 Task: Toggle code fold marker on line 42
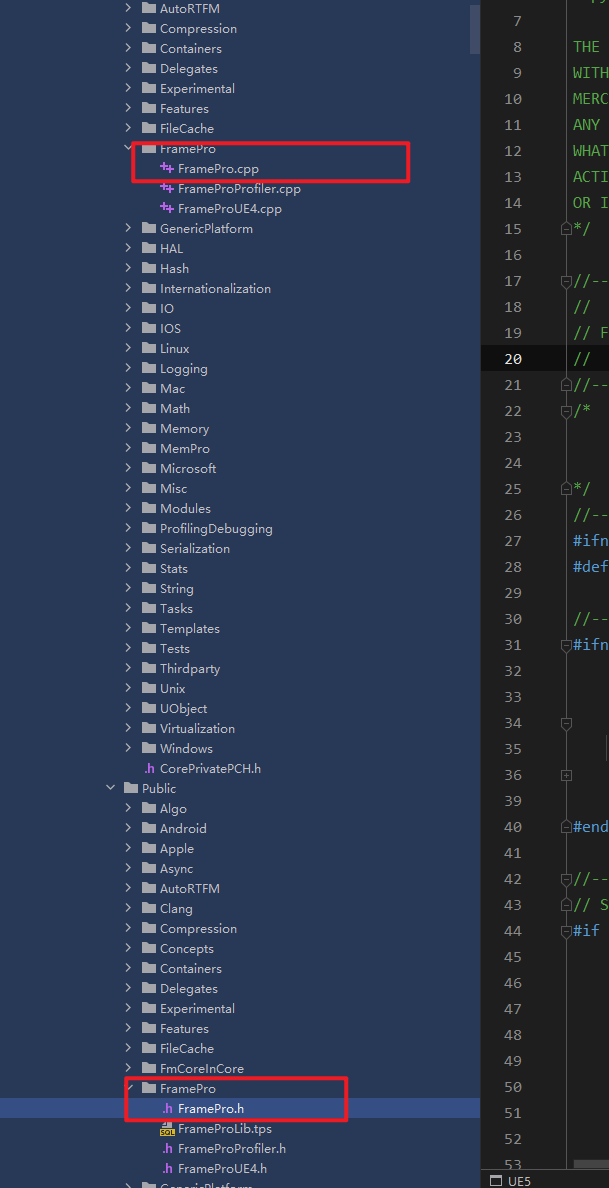point(566,879)
